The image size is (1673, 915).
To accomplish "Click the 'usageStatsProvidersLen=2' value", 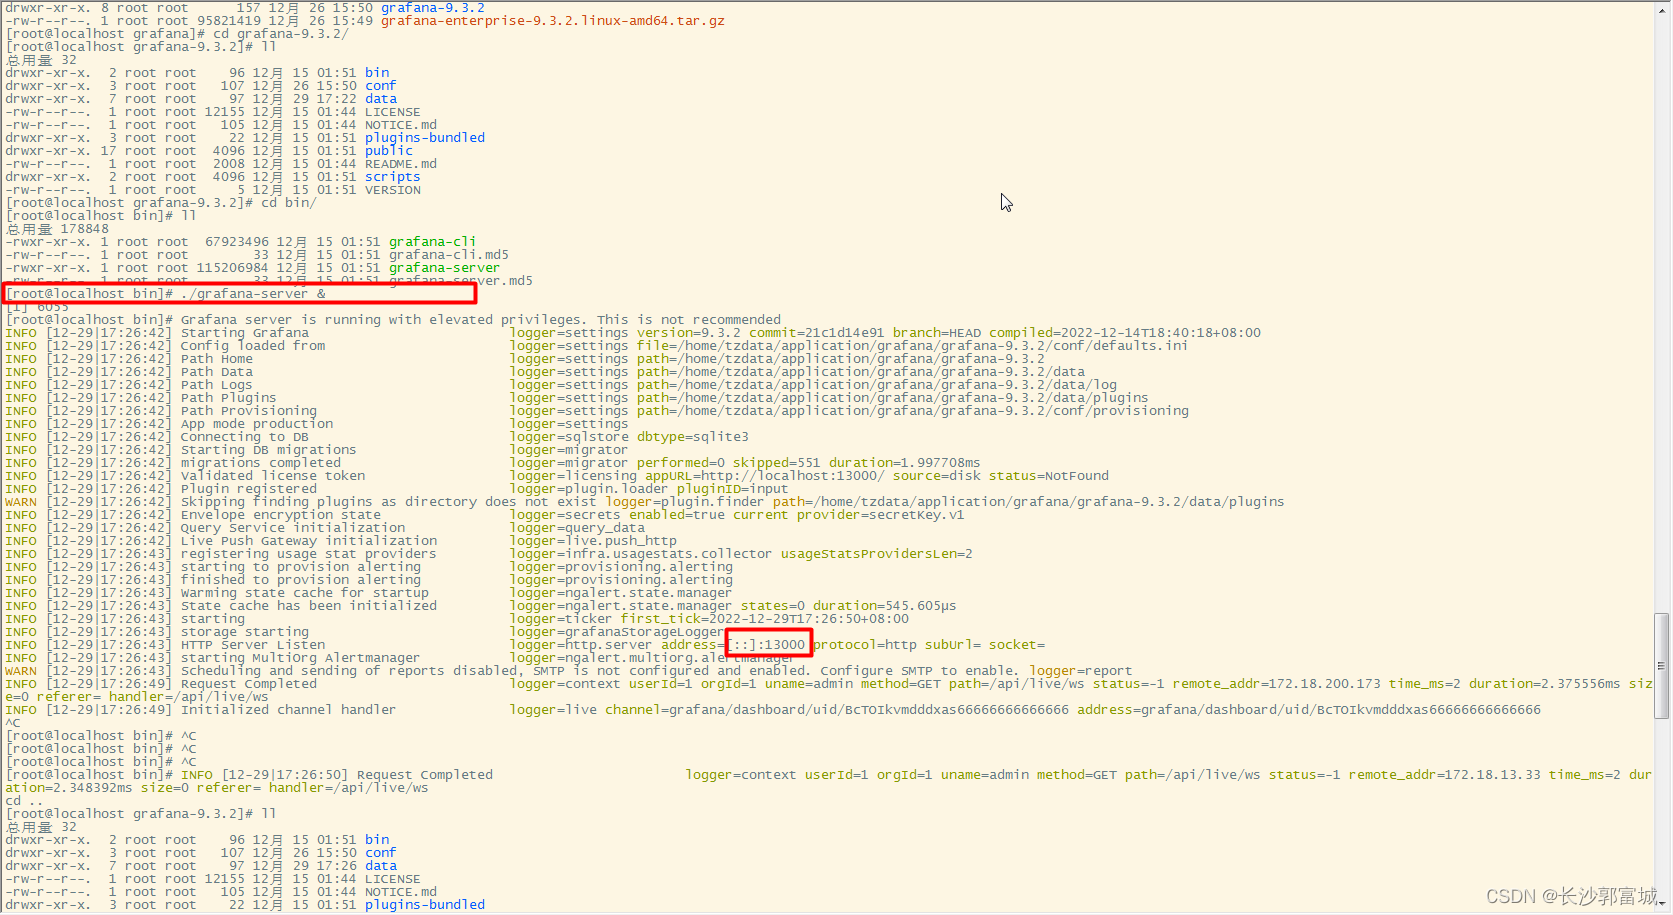I will pyautogui.click(x=877, y=554).
